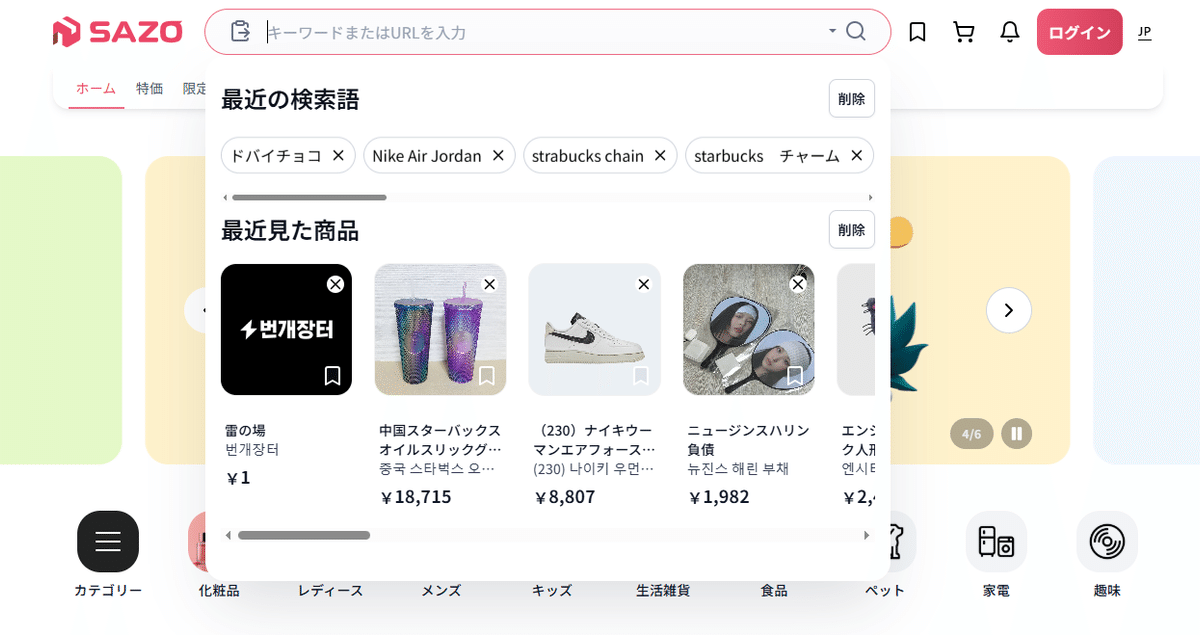Screen dimensions: 1200x635
Task: Click the SAZO logo
Action: [x=117, y=31]
